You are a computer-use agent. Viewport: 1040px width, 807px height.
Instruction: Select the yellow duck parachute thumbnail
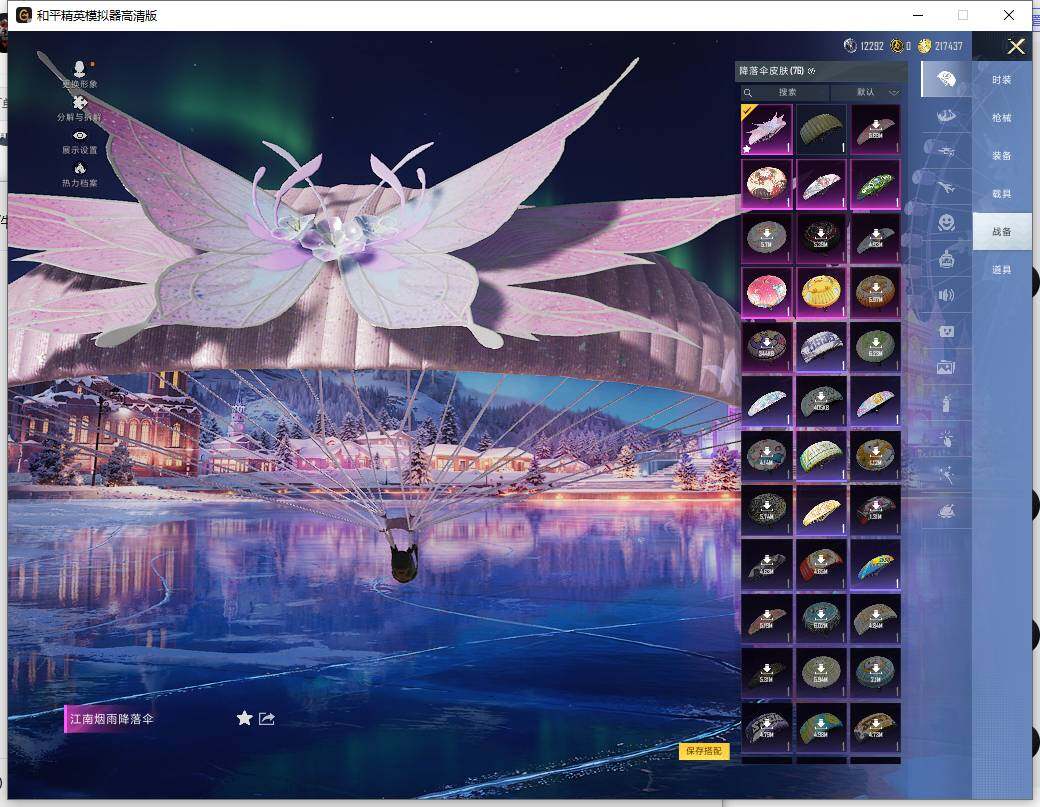tap(820, 292)
